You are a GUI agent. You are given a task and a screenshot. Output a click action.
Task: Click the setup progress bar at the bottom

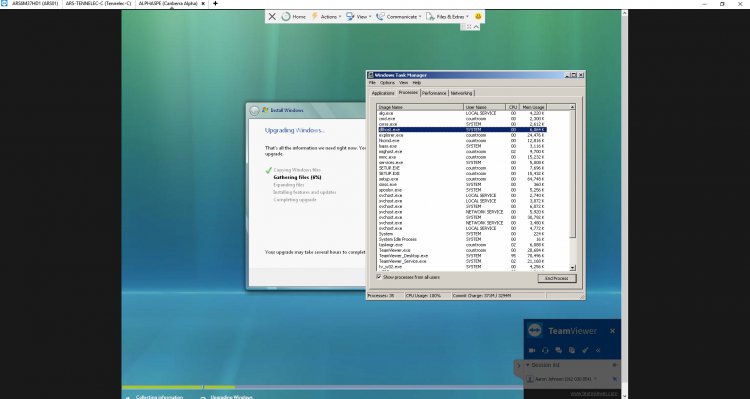point(322,387)
